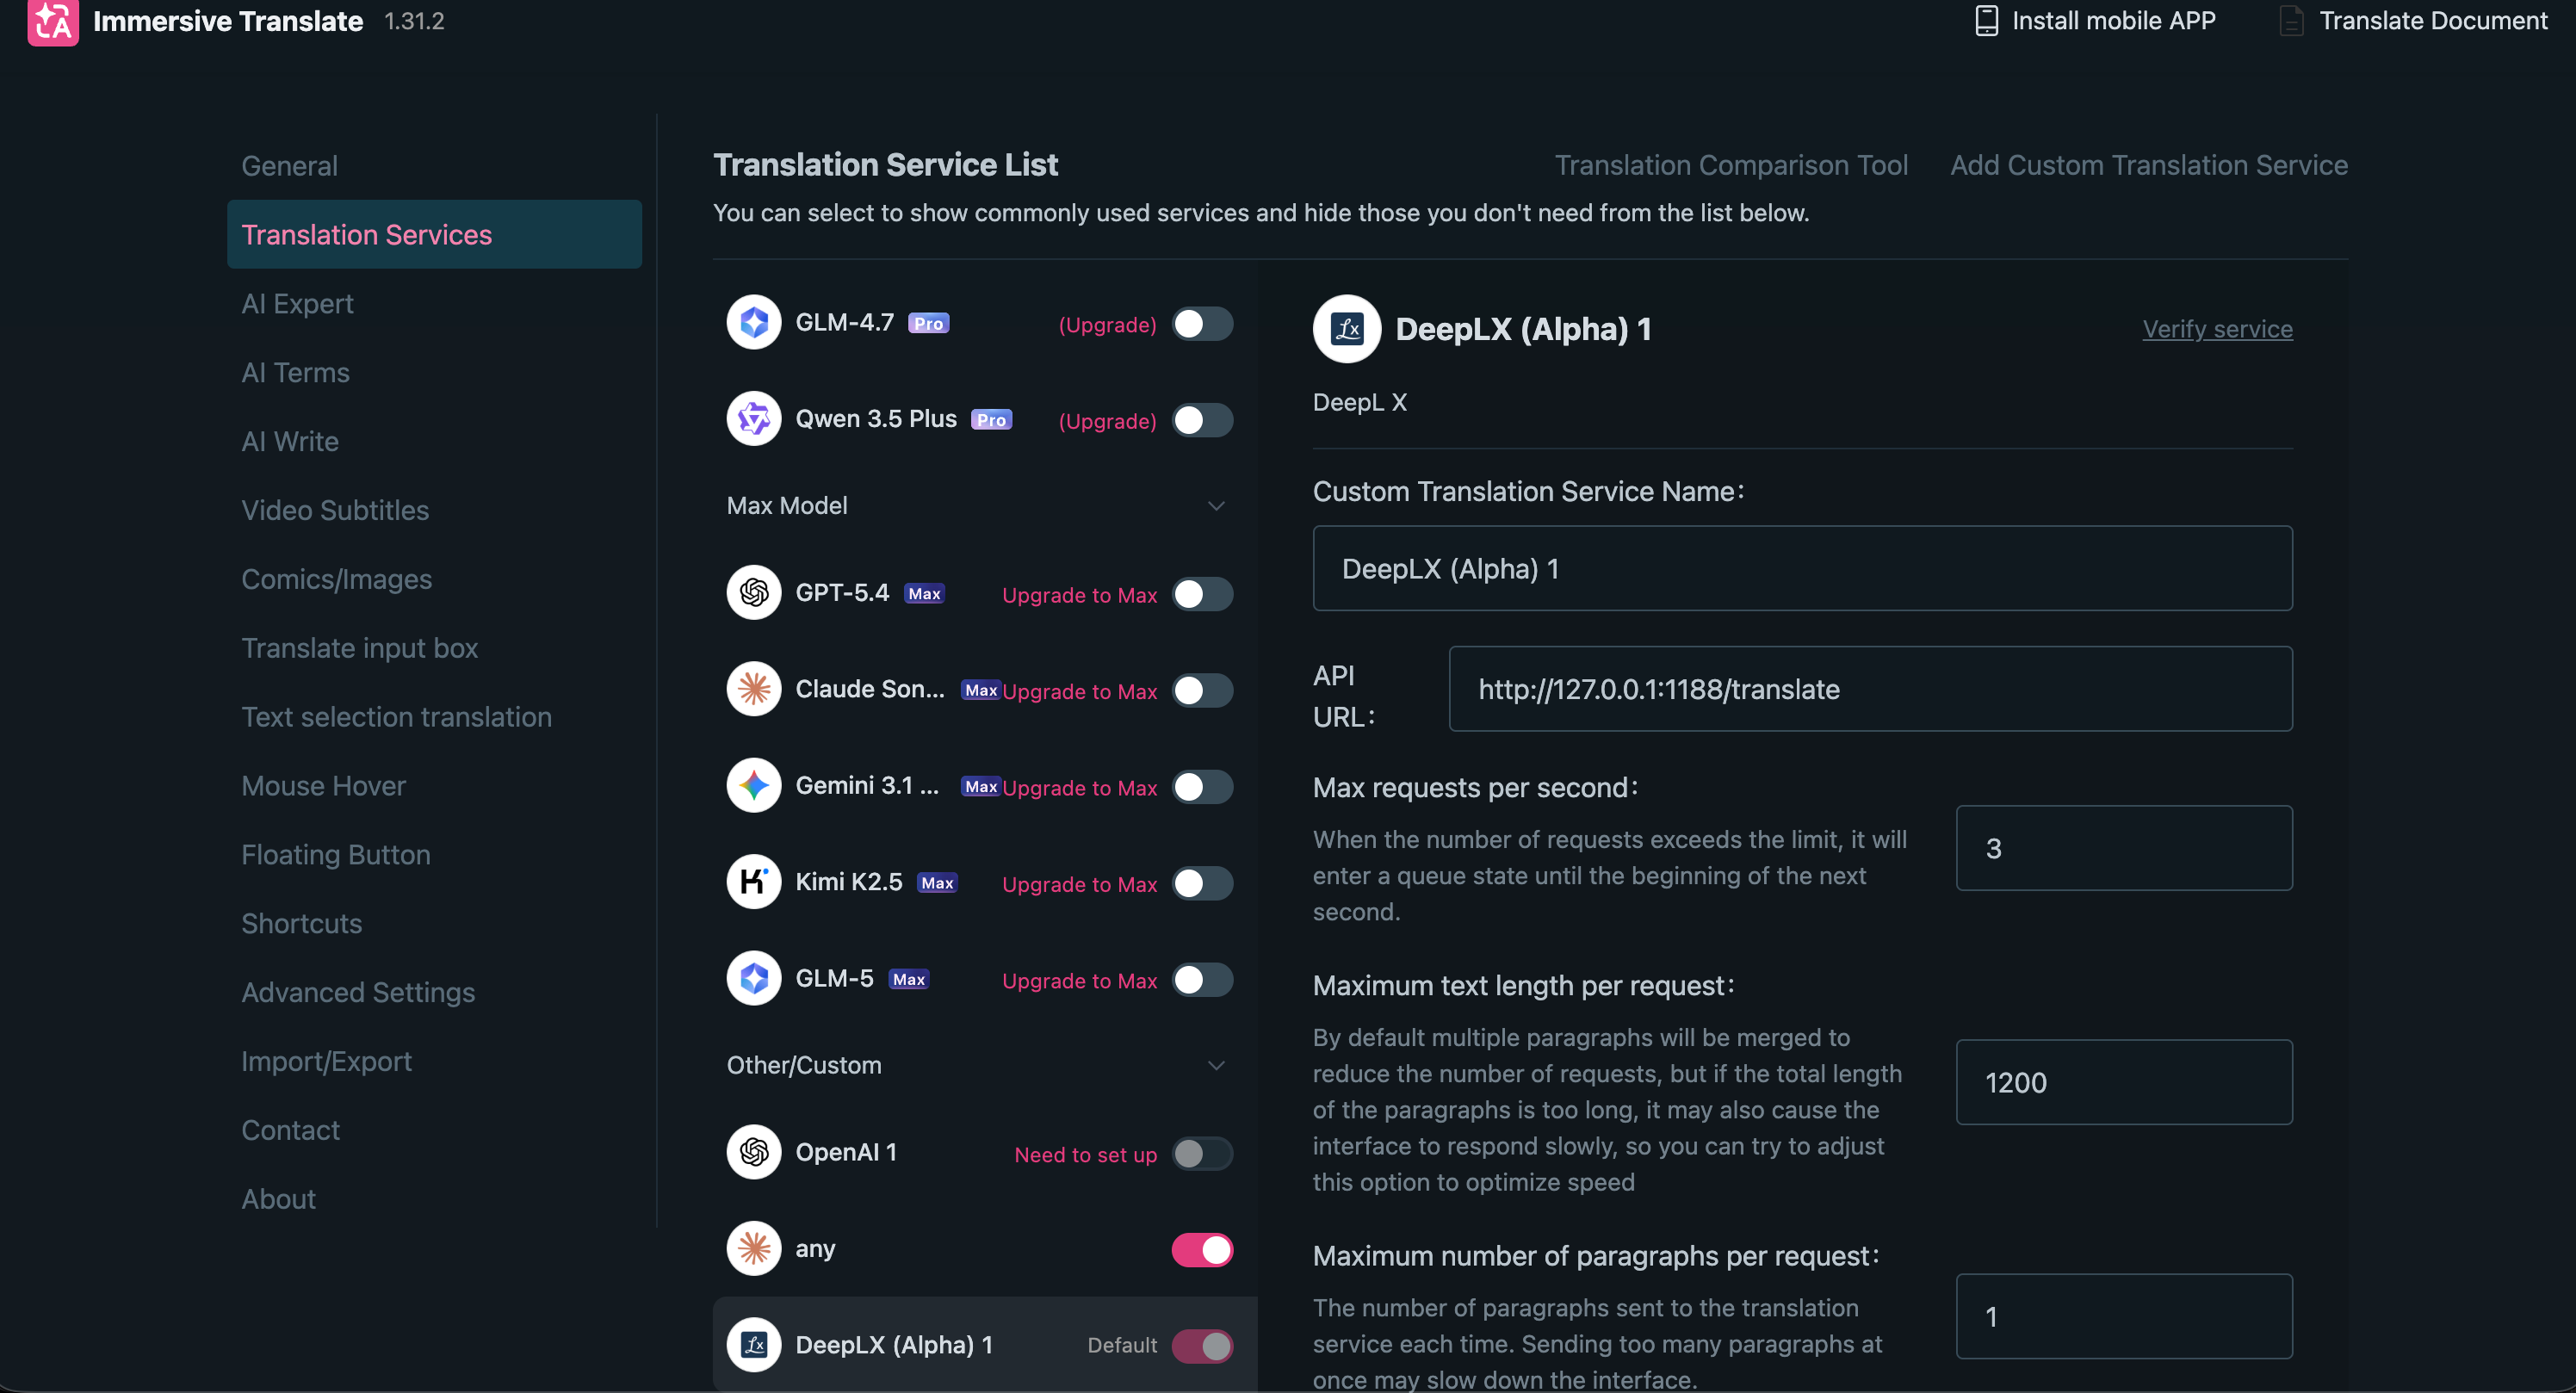The height and width of the screenshot is (1393, 2576).
Task: Switch to the AI Write tab
Action: (x=434, y=442)
